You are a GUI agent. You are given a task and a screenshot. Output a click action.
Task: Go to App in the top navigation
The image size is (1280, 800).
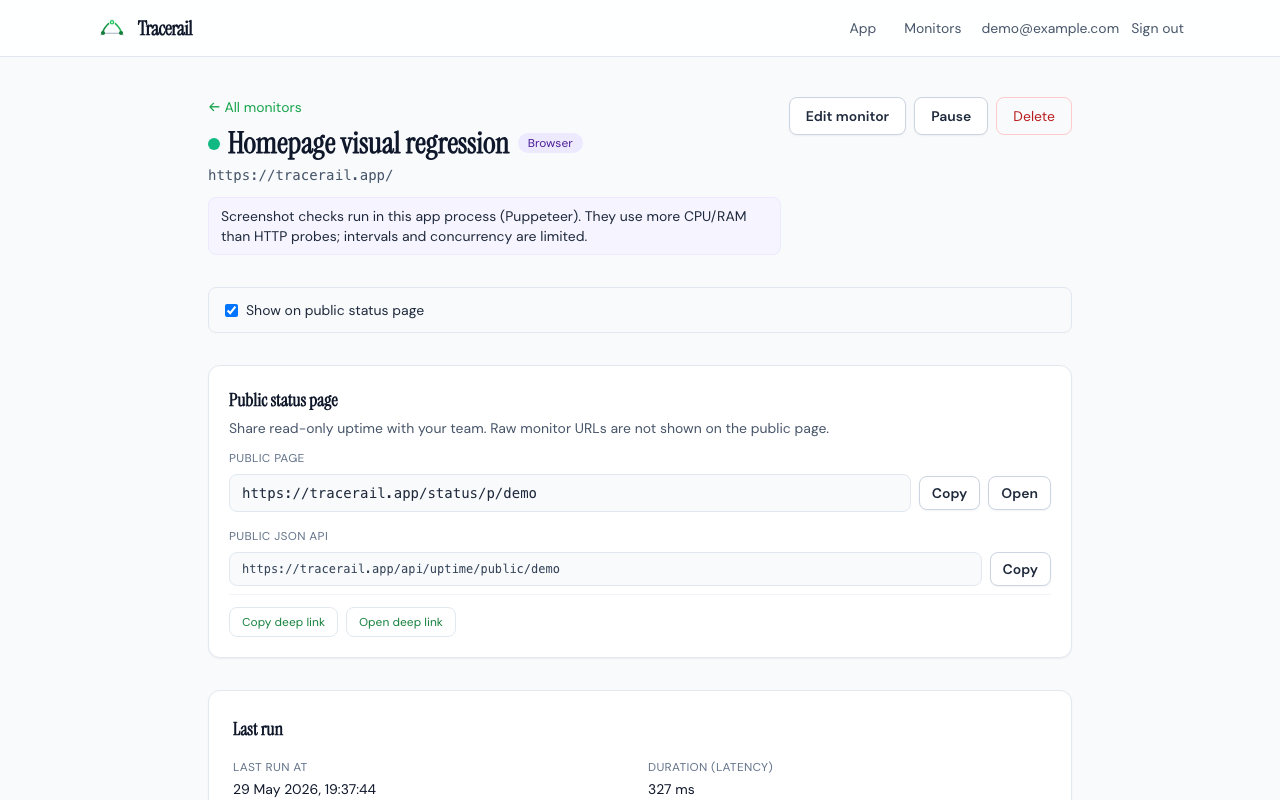(x=863, y=28)
